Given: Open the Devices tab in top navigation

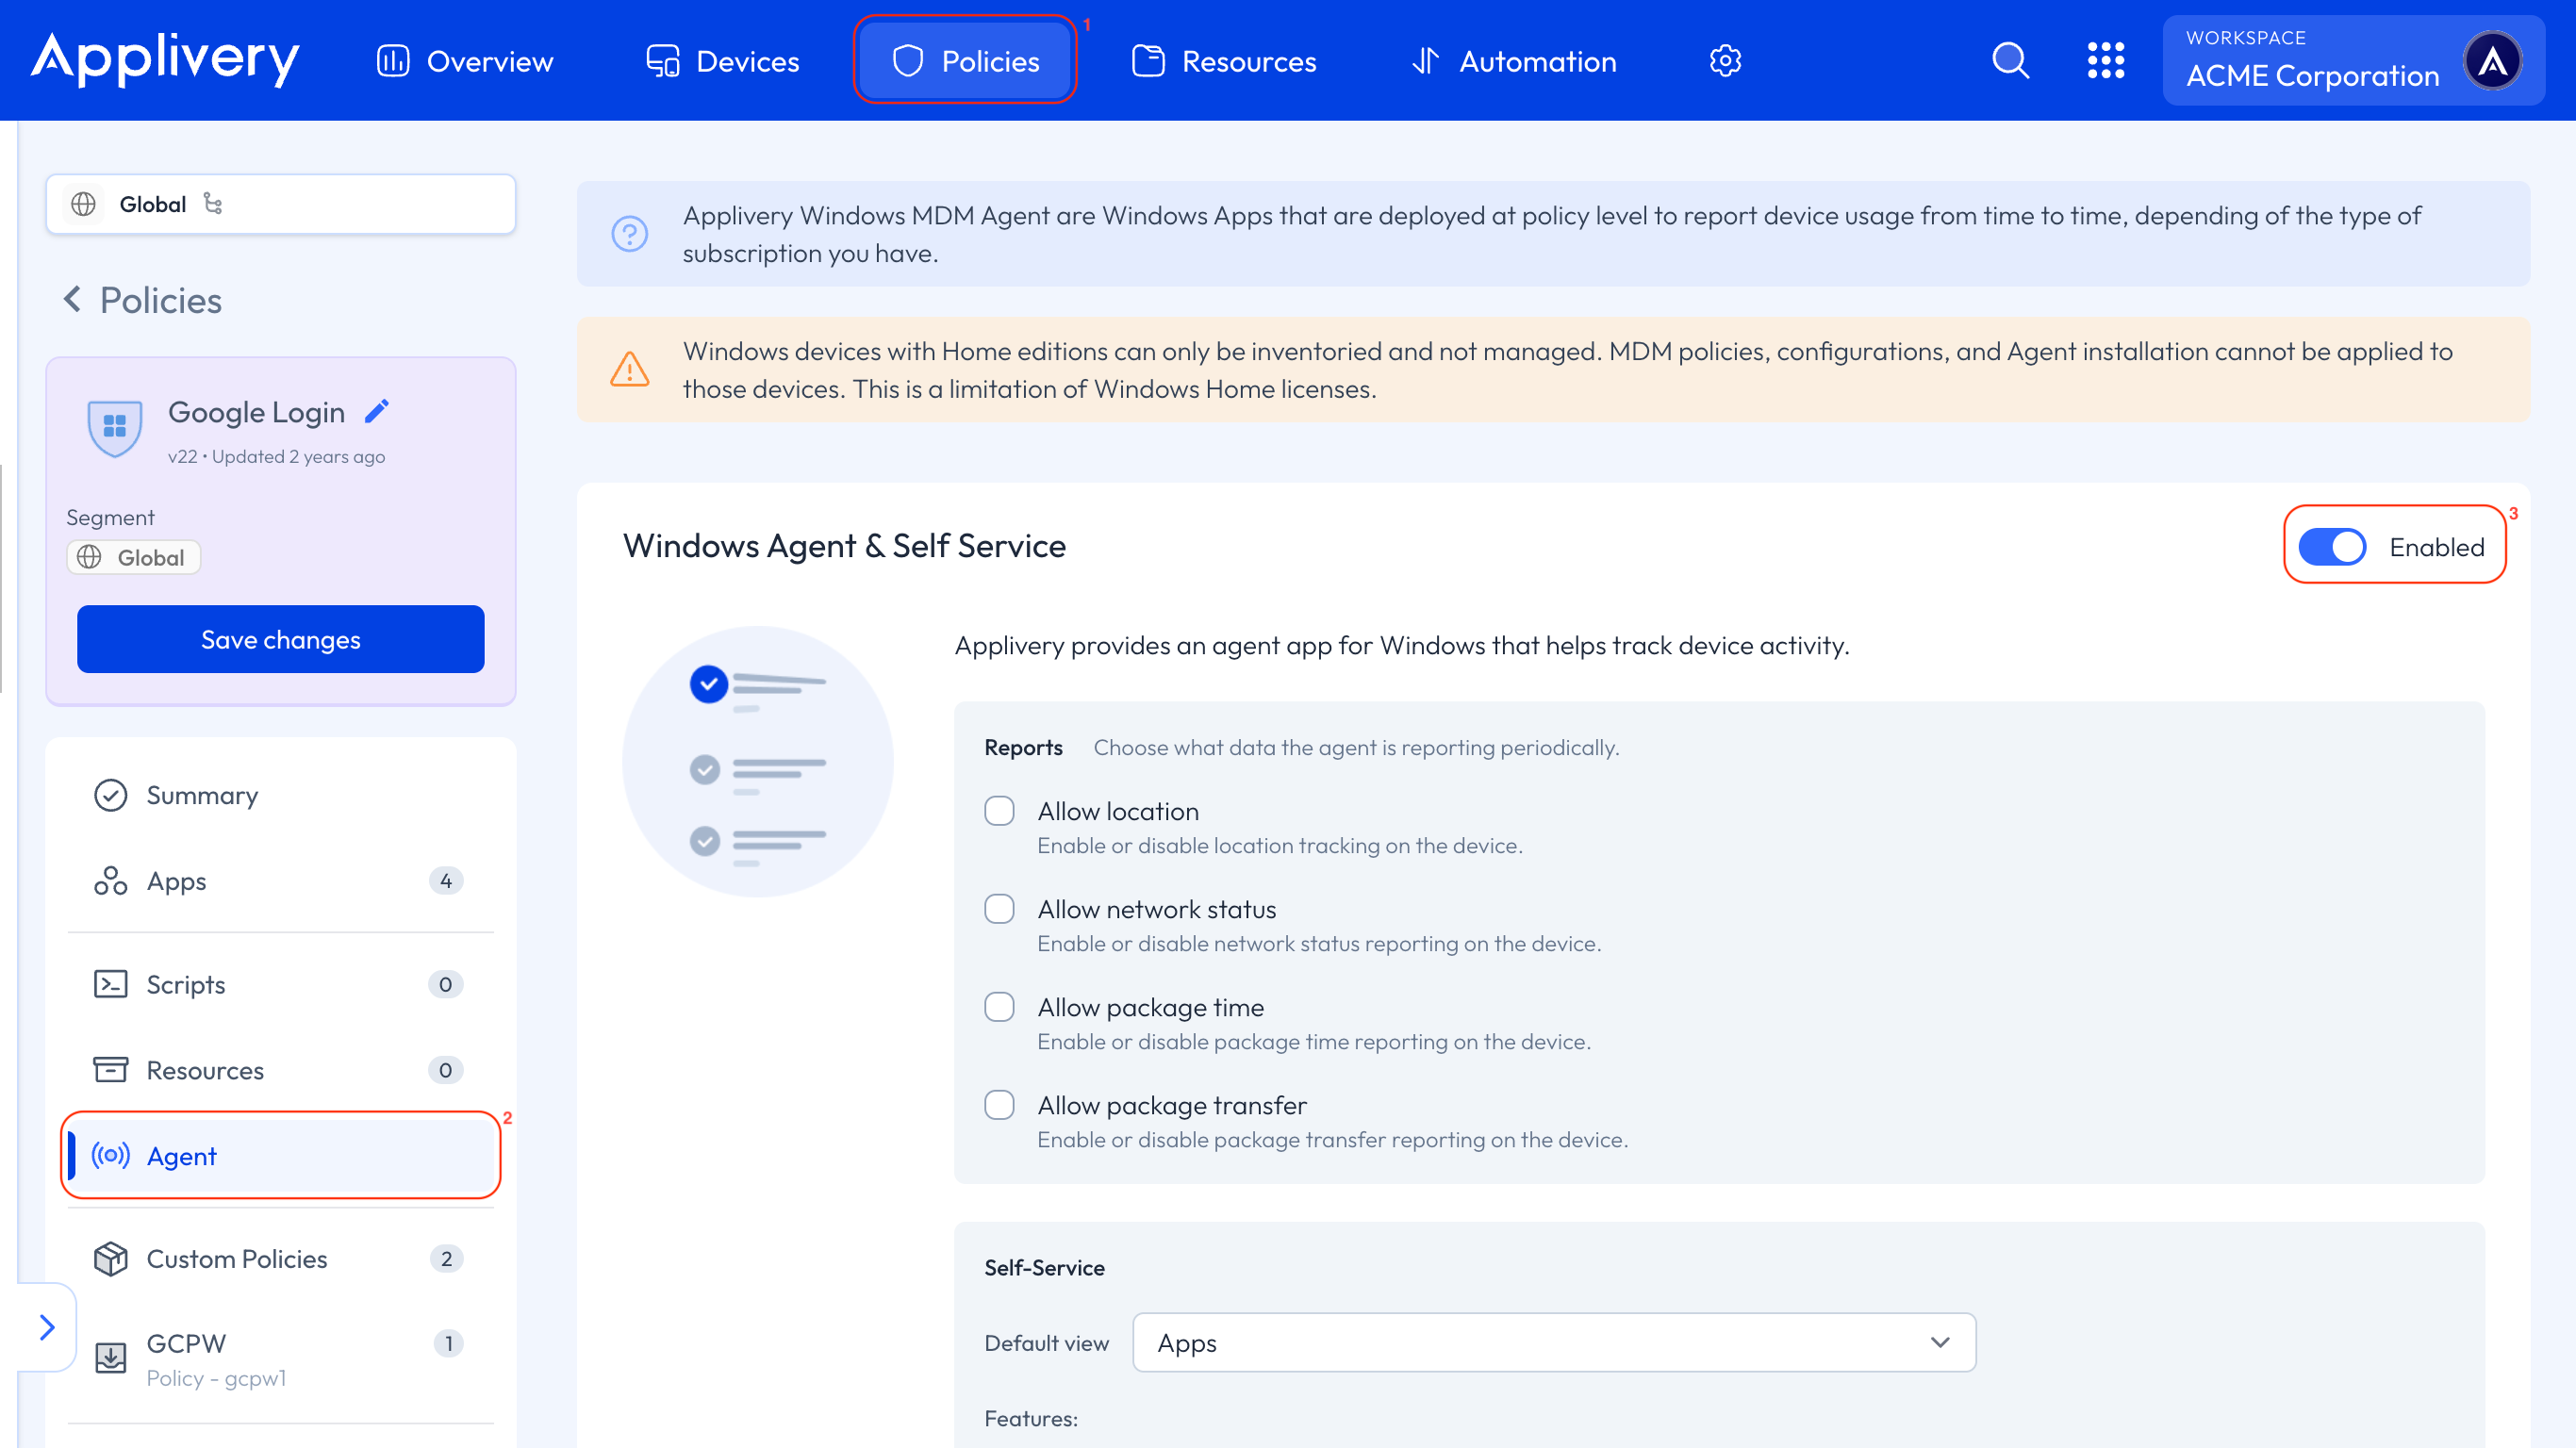Looking at the screenshot, I should (722, 61).
